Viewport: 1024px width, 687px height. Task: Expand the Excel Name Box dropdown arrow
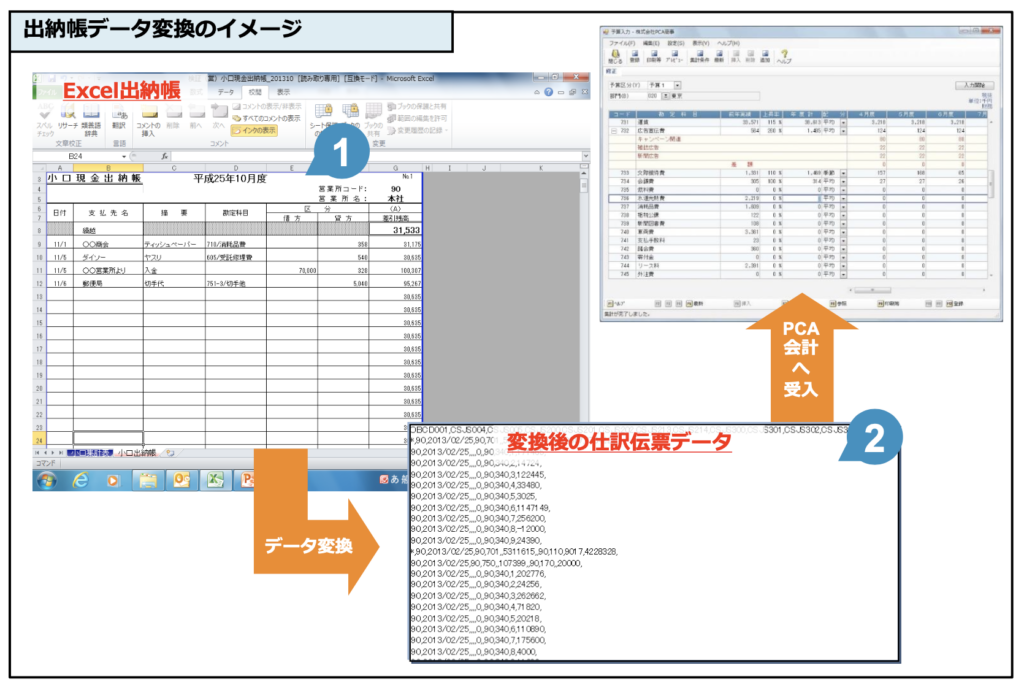pos(125,156)
